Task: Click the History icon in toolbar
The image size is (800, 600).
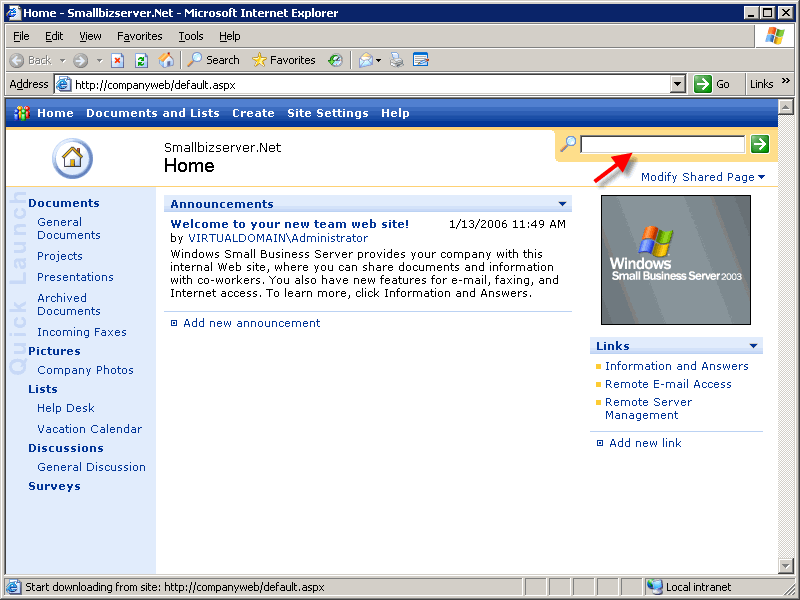Action: pos(335,60)
